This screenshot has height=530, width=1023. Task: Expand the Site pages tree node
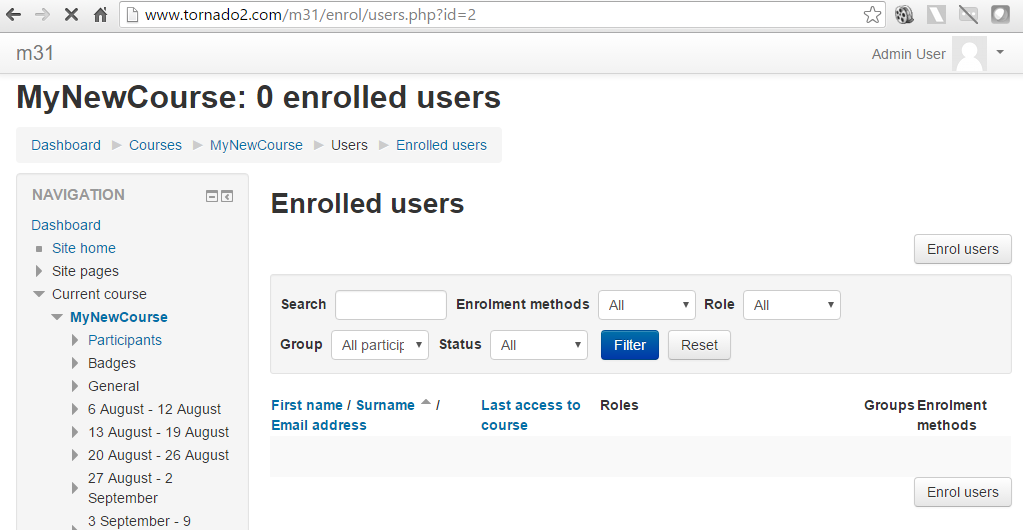[x=38, y=271]
